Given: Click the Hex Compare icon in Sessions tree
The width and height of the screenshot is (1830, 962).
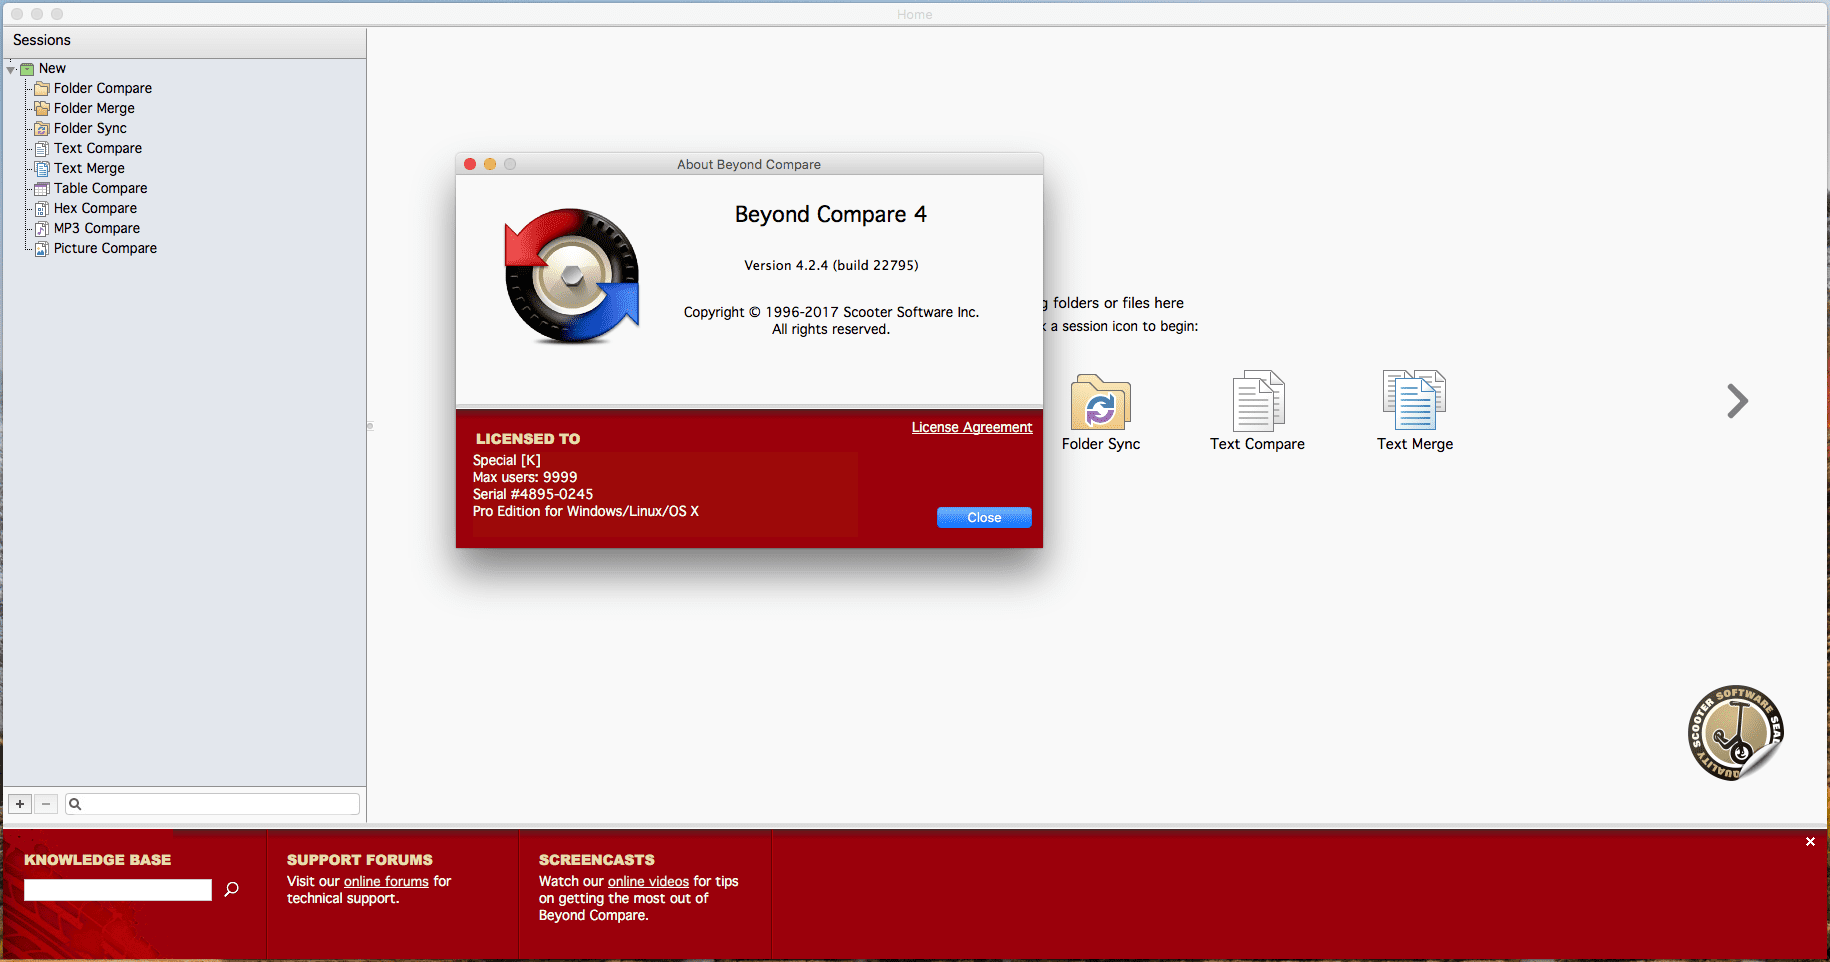Looking at the screenshot, I should tap(42, 209).
